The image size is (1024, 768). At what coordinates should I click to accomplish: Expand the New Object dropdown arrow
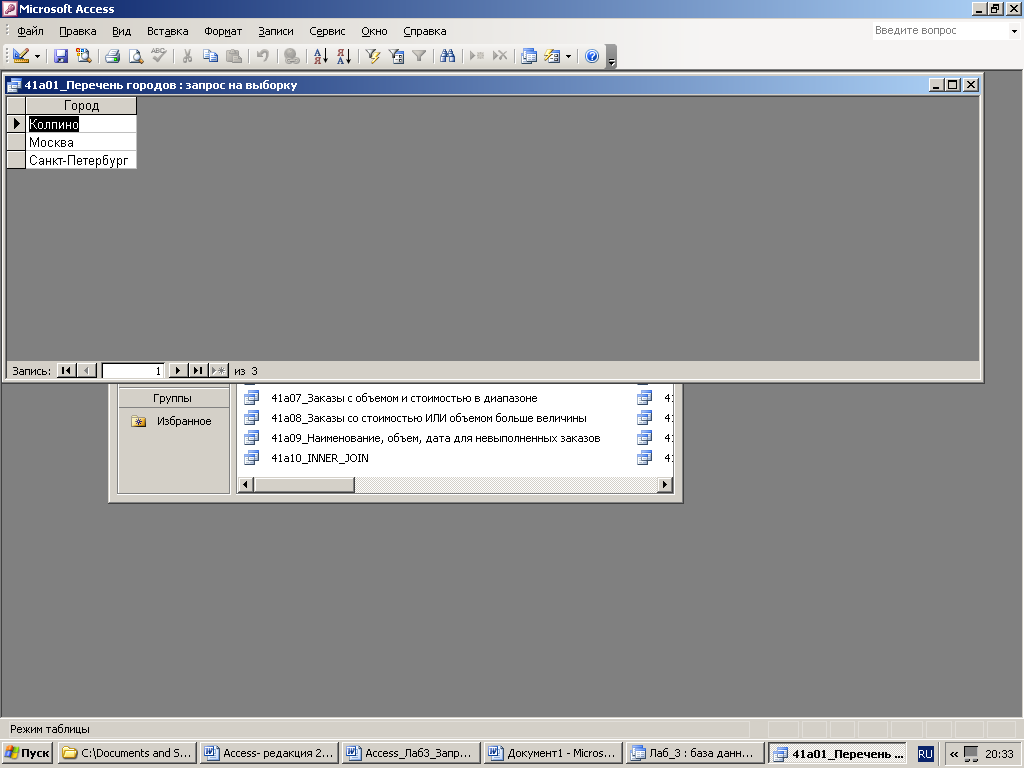pos(568,57)
